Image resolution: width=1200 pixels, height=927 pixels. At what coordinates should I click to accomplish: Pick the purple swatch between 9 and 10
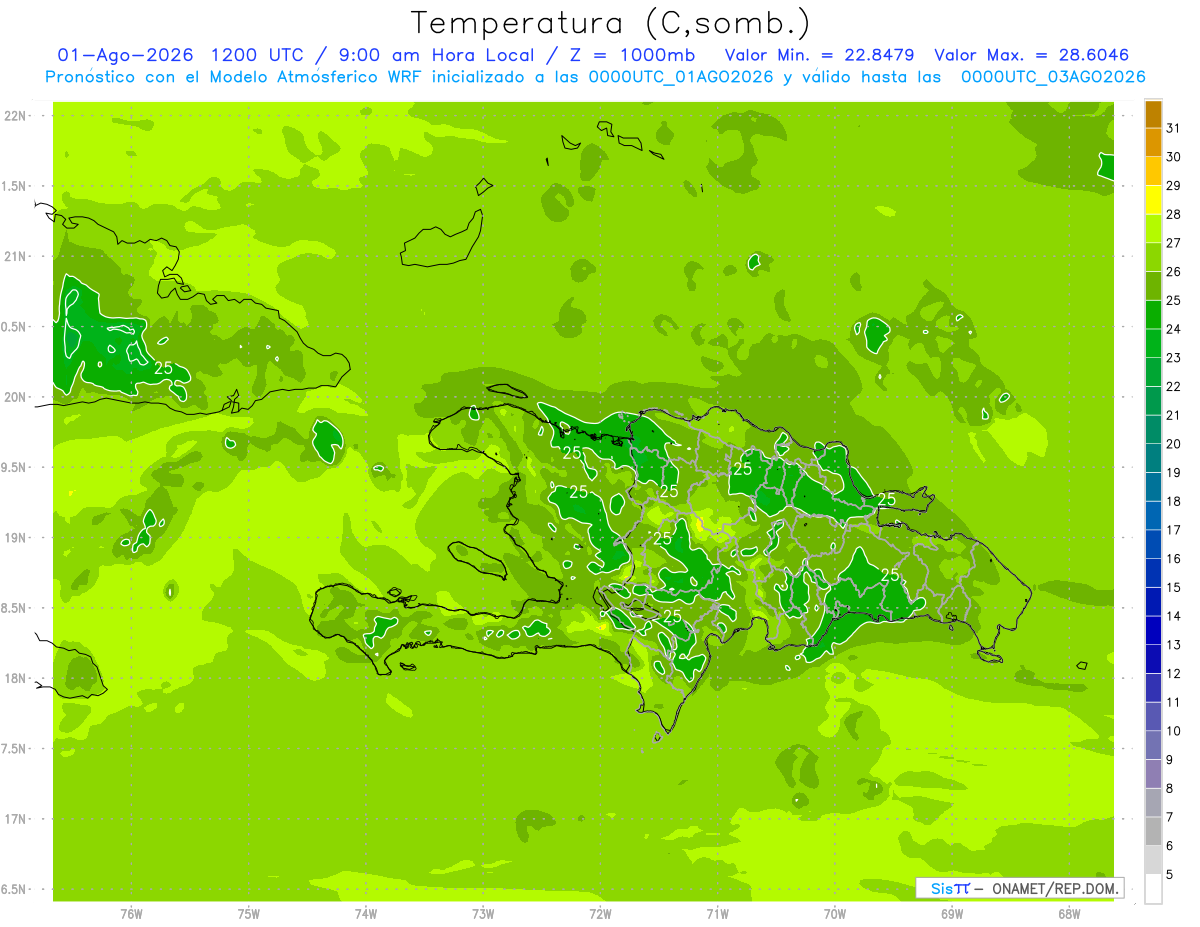(x=1153, y=745)
